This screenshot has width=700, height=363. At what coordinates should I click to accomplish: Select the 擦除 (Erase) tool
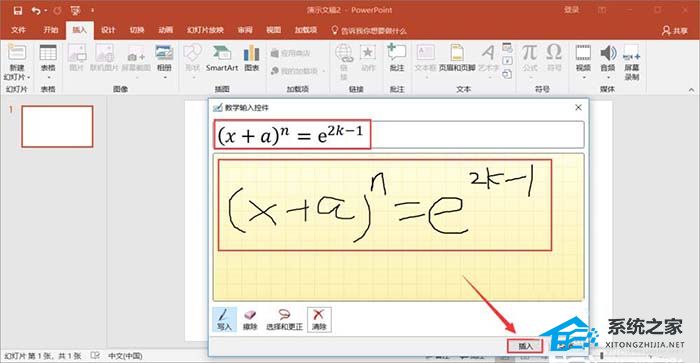[x=250, y=319]
